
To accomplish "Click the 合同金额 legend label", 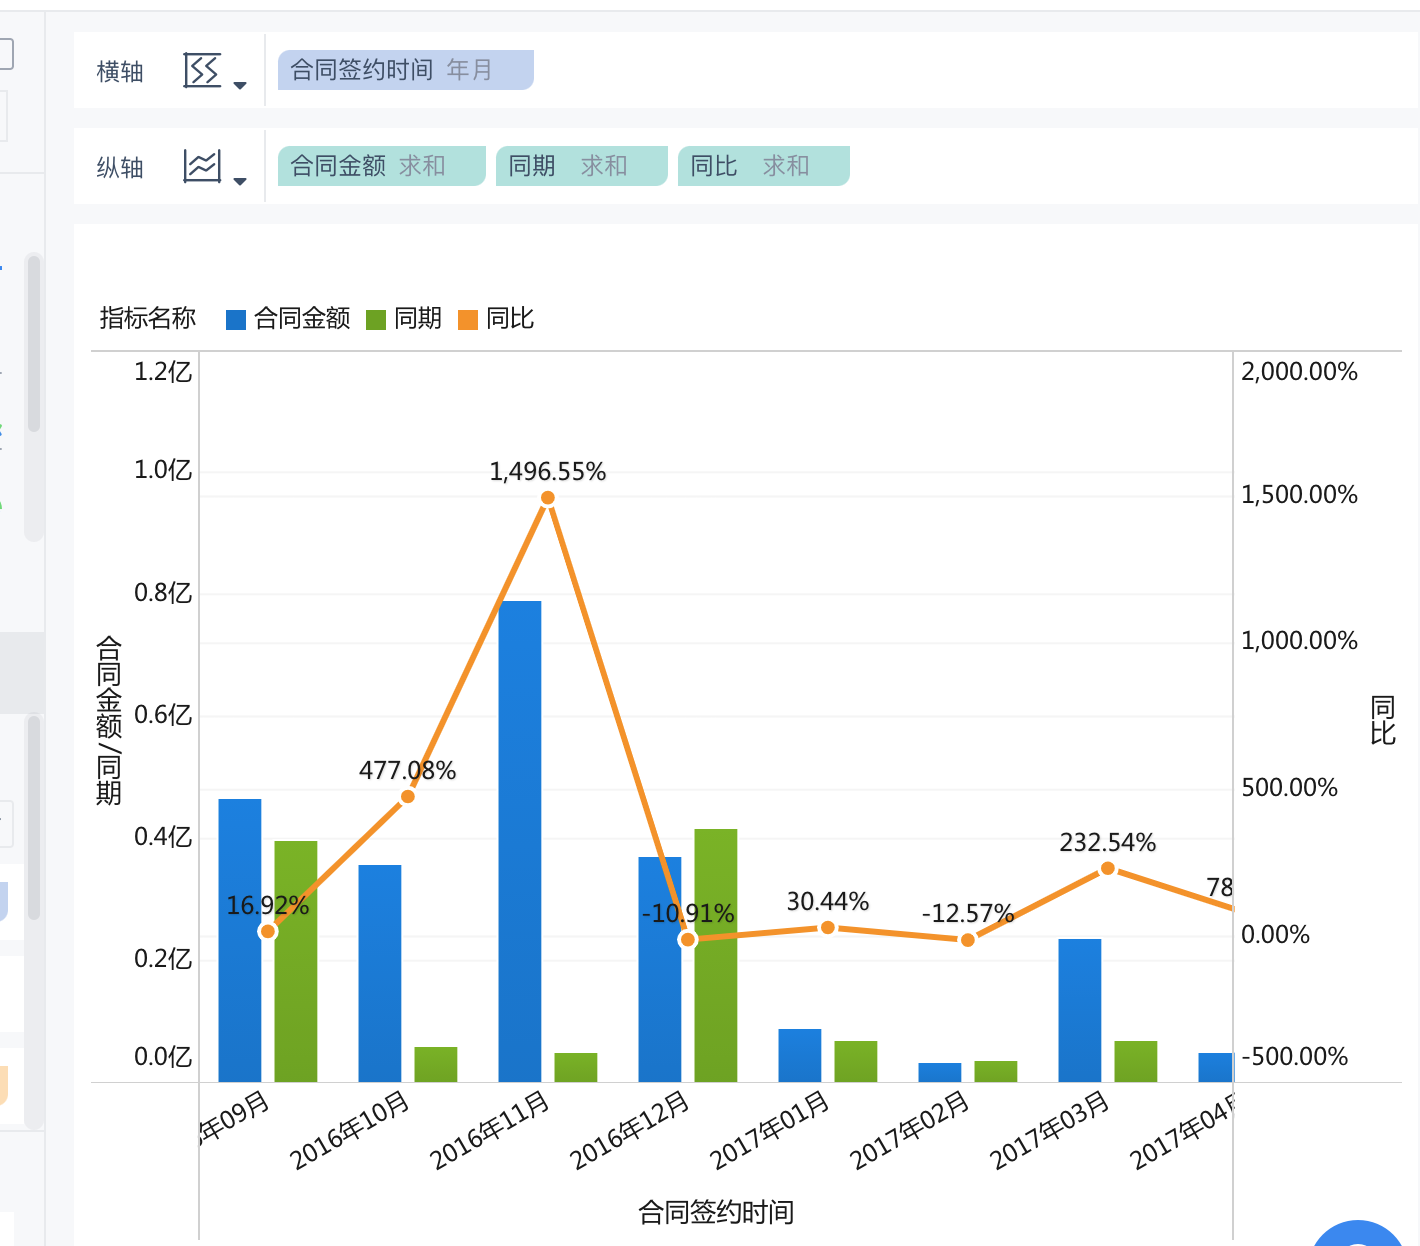I will pos(302,319).
